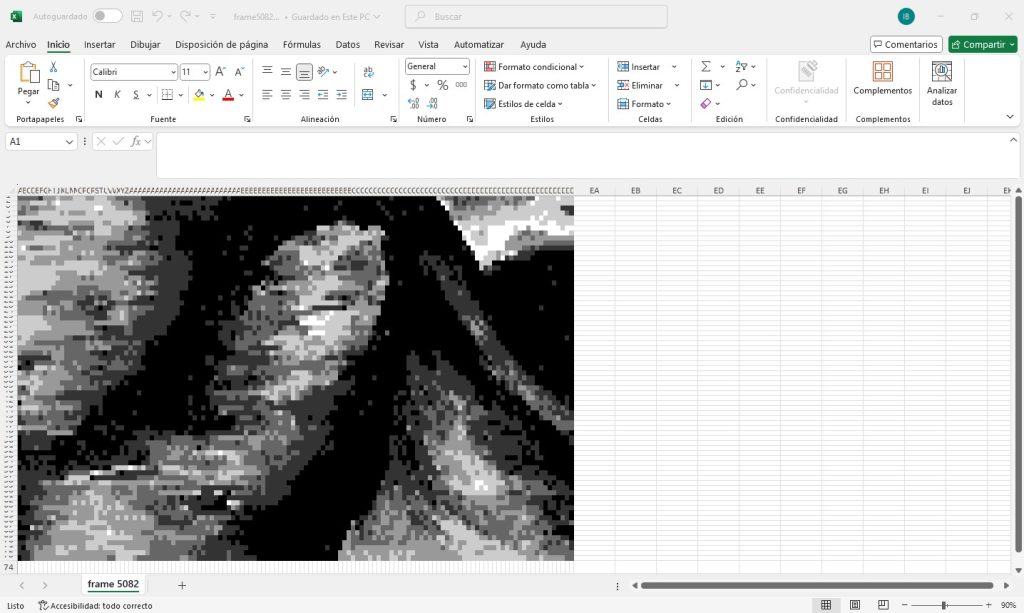Image resolution: width=1024 pixels, height=613 pixels.
Task: Click the wrap text icon
Action: [368, 71]
